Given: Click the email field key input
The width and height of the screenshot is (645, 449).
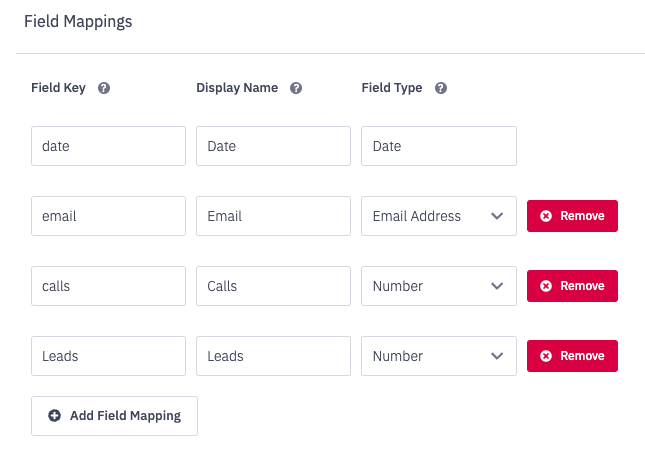Looking at the screenshot, I should click(108, 216).
